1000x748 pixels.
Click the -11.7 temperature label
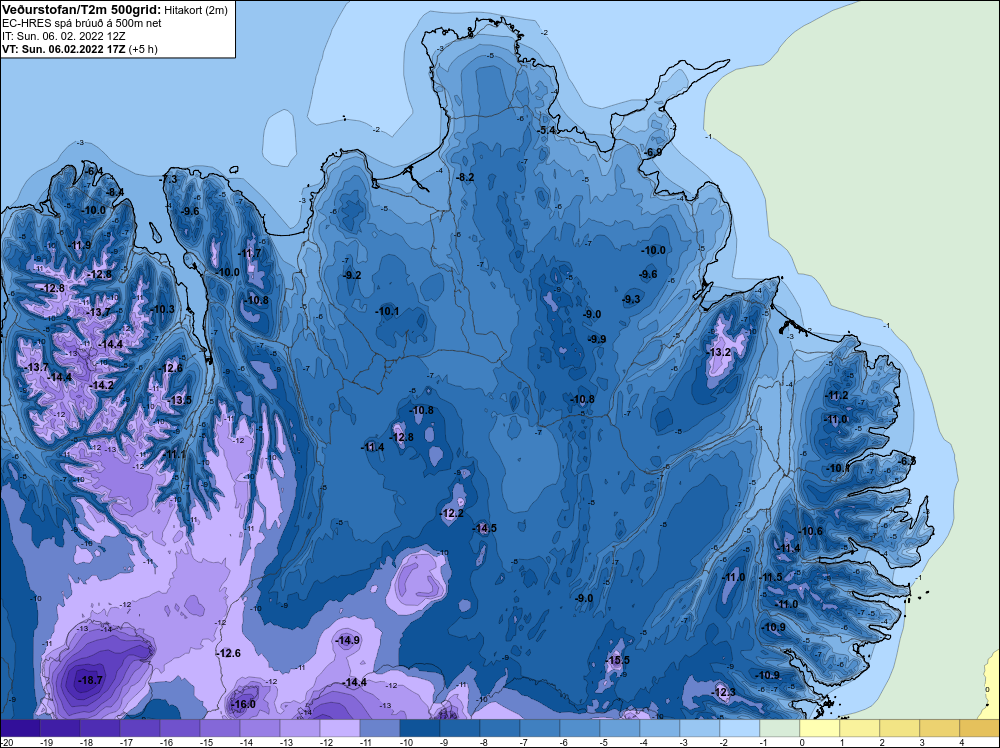click(249, 253)
